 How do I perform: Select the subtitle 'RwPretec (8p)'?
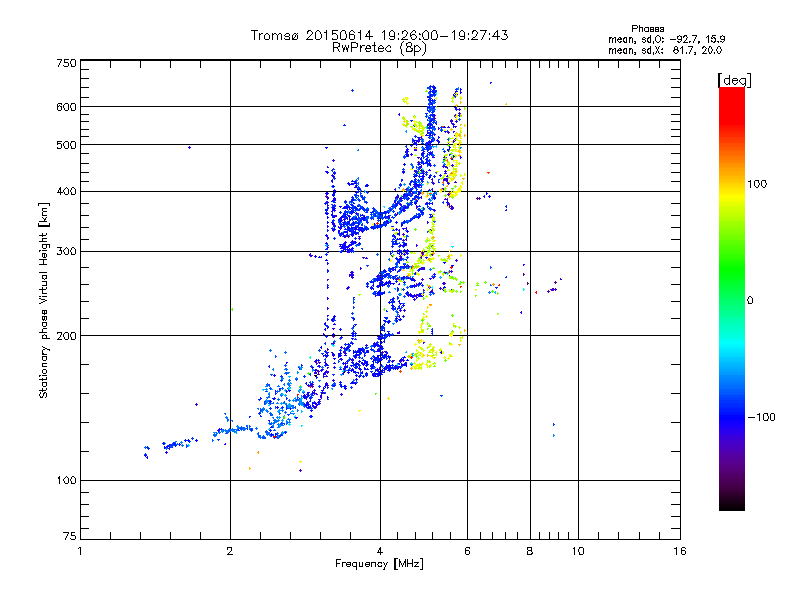pos(379,48)
